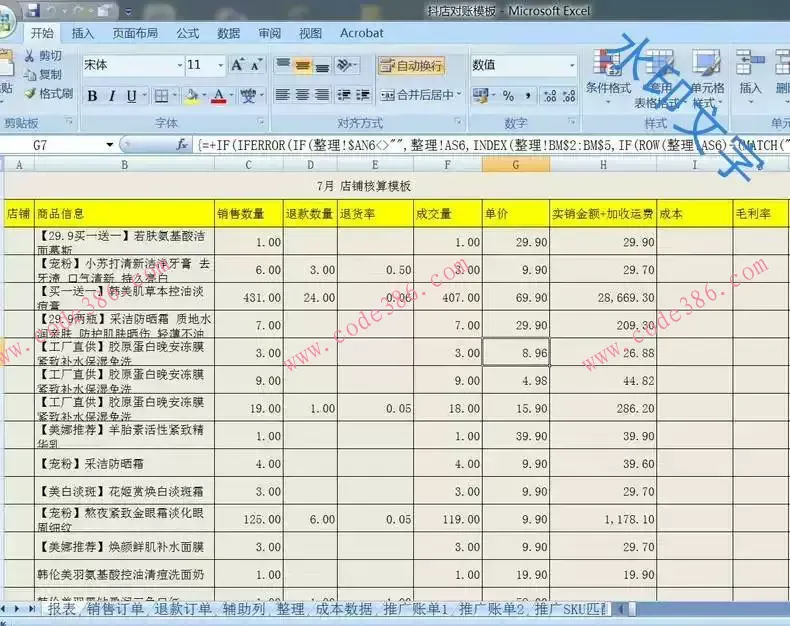
Task: Click the accounting currency format icon
Action: [481, 96]
